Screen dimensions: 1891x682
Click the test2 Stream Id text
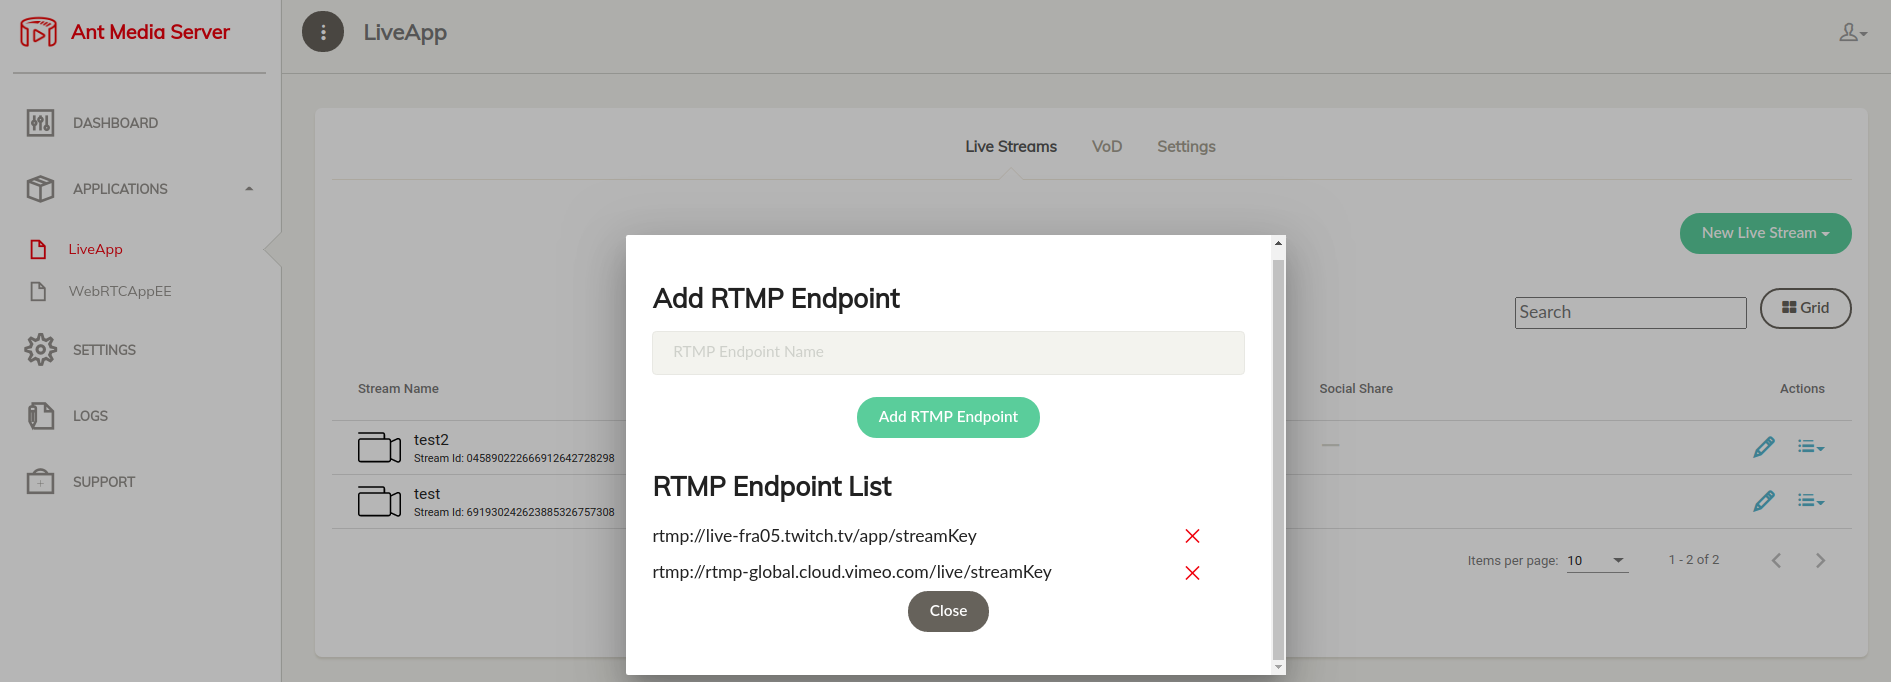click(x=514, y=458)
